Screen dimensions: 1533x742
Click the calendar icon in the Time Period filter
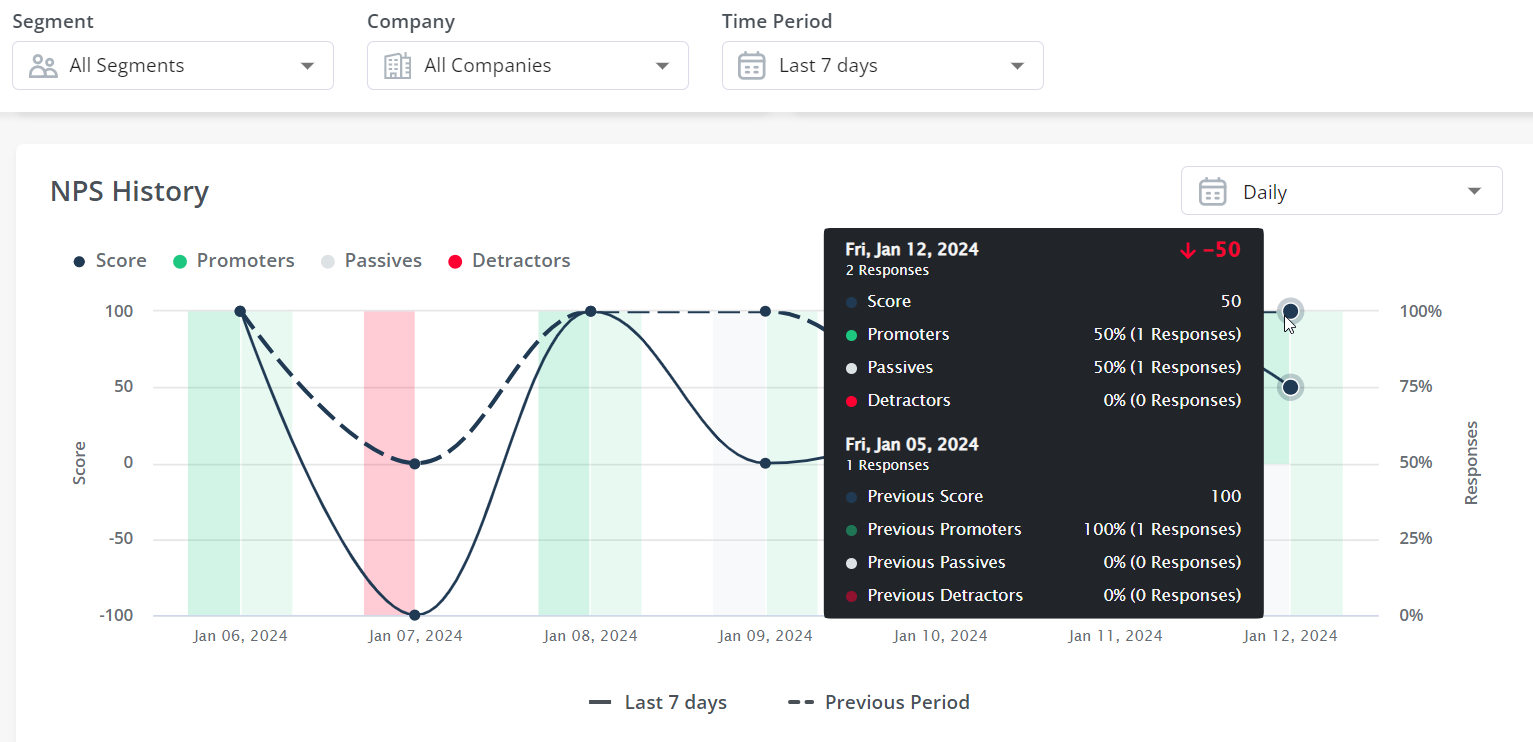tap(751, 64)
